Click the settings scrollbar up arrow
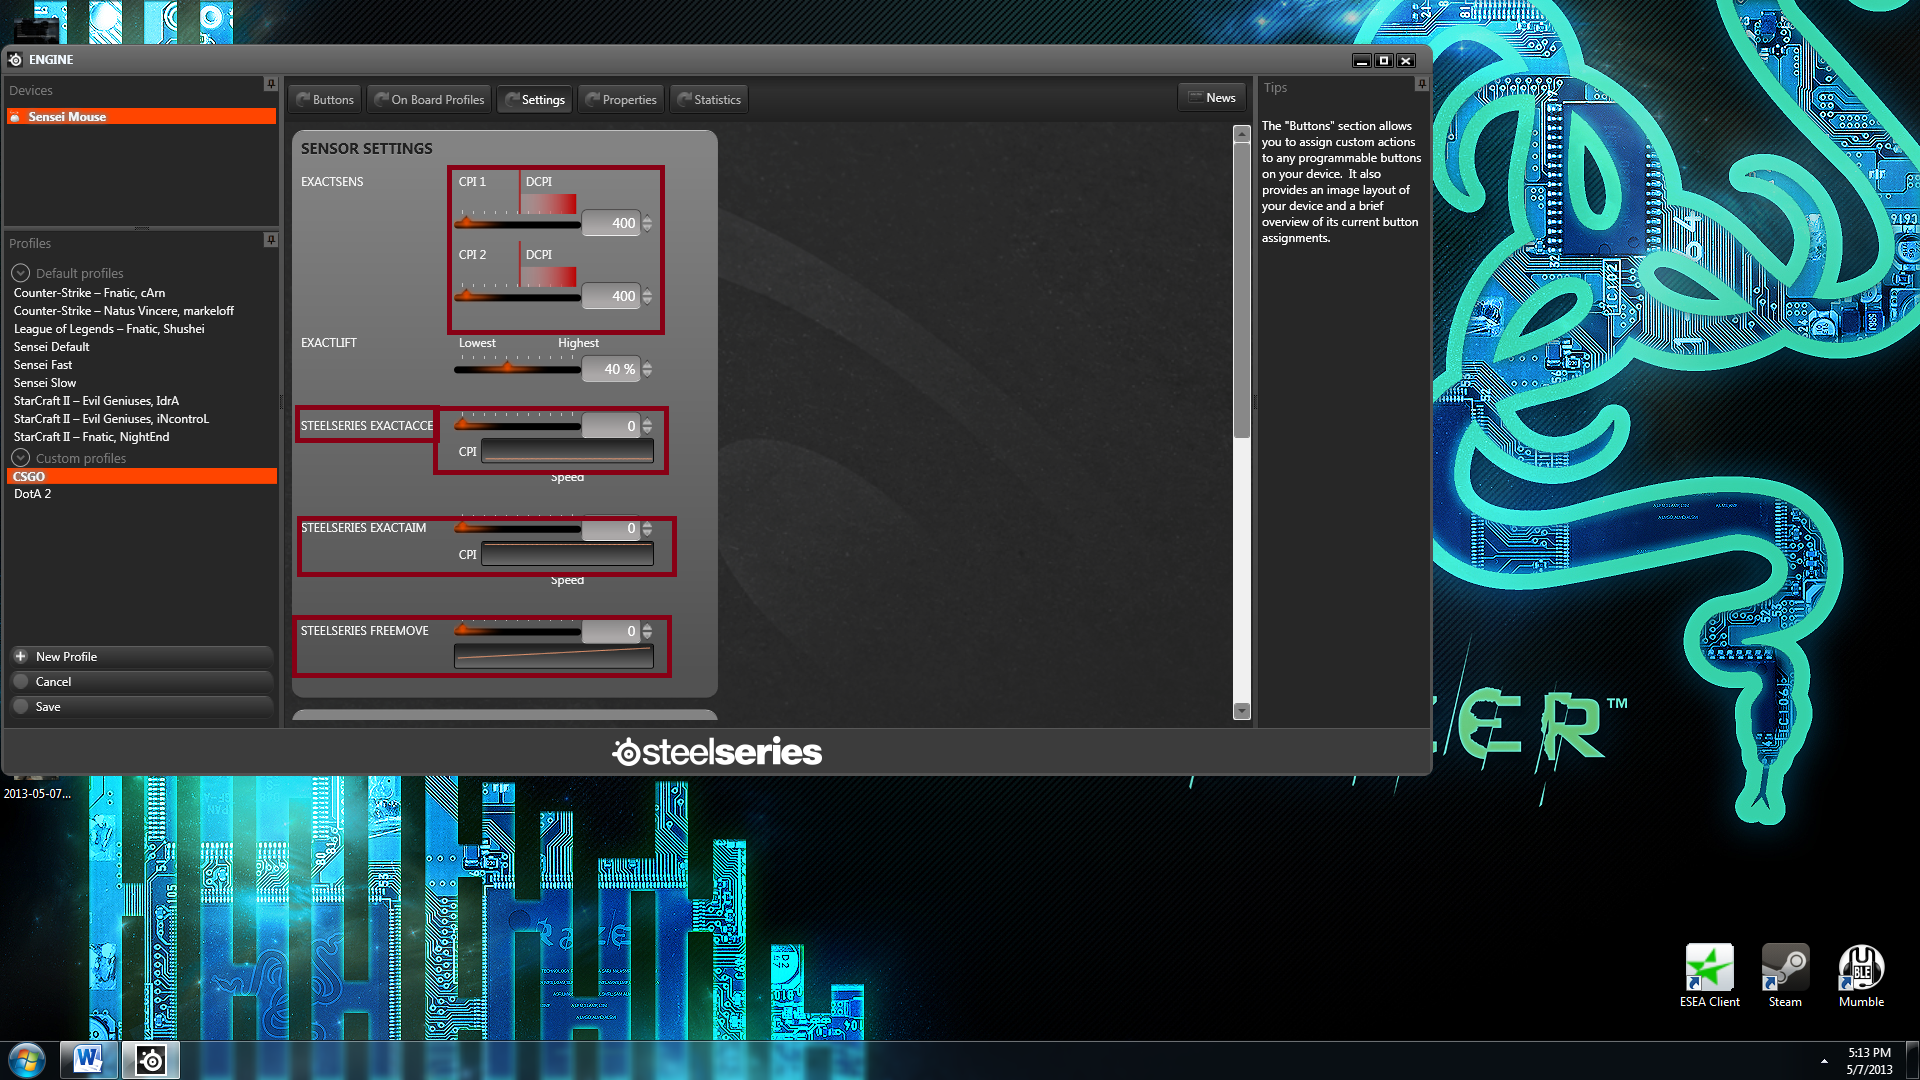The width and height of the screenshot is (1920, 1080). pyautogui.click(x=1242, y=134)
